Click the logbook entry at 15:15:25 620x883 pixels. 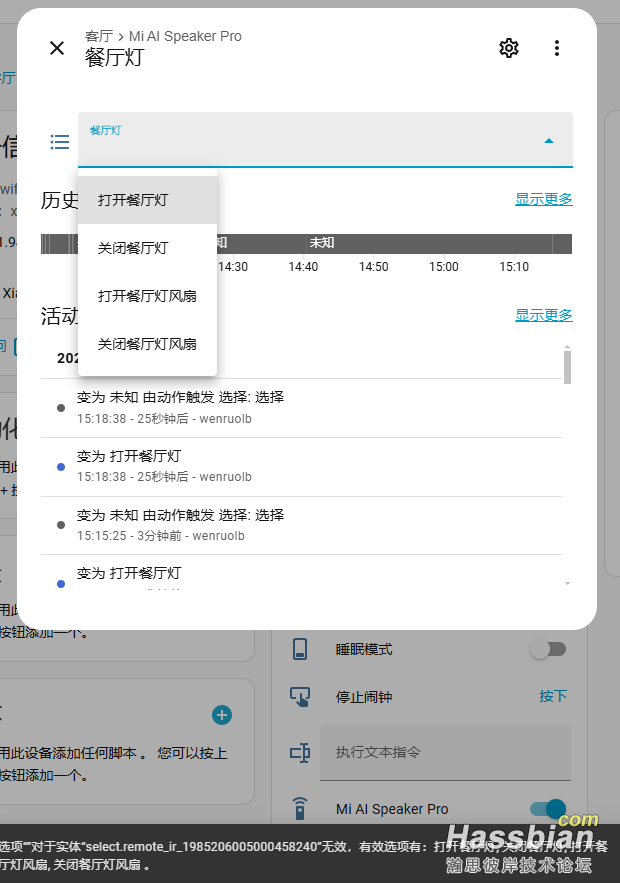301,525
